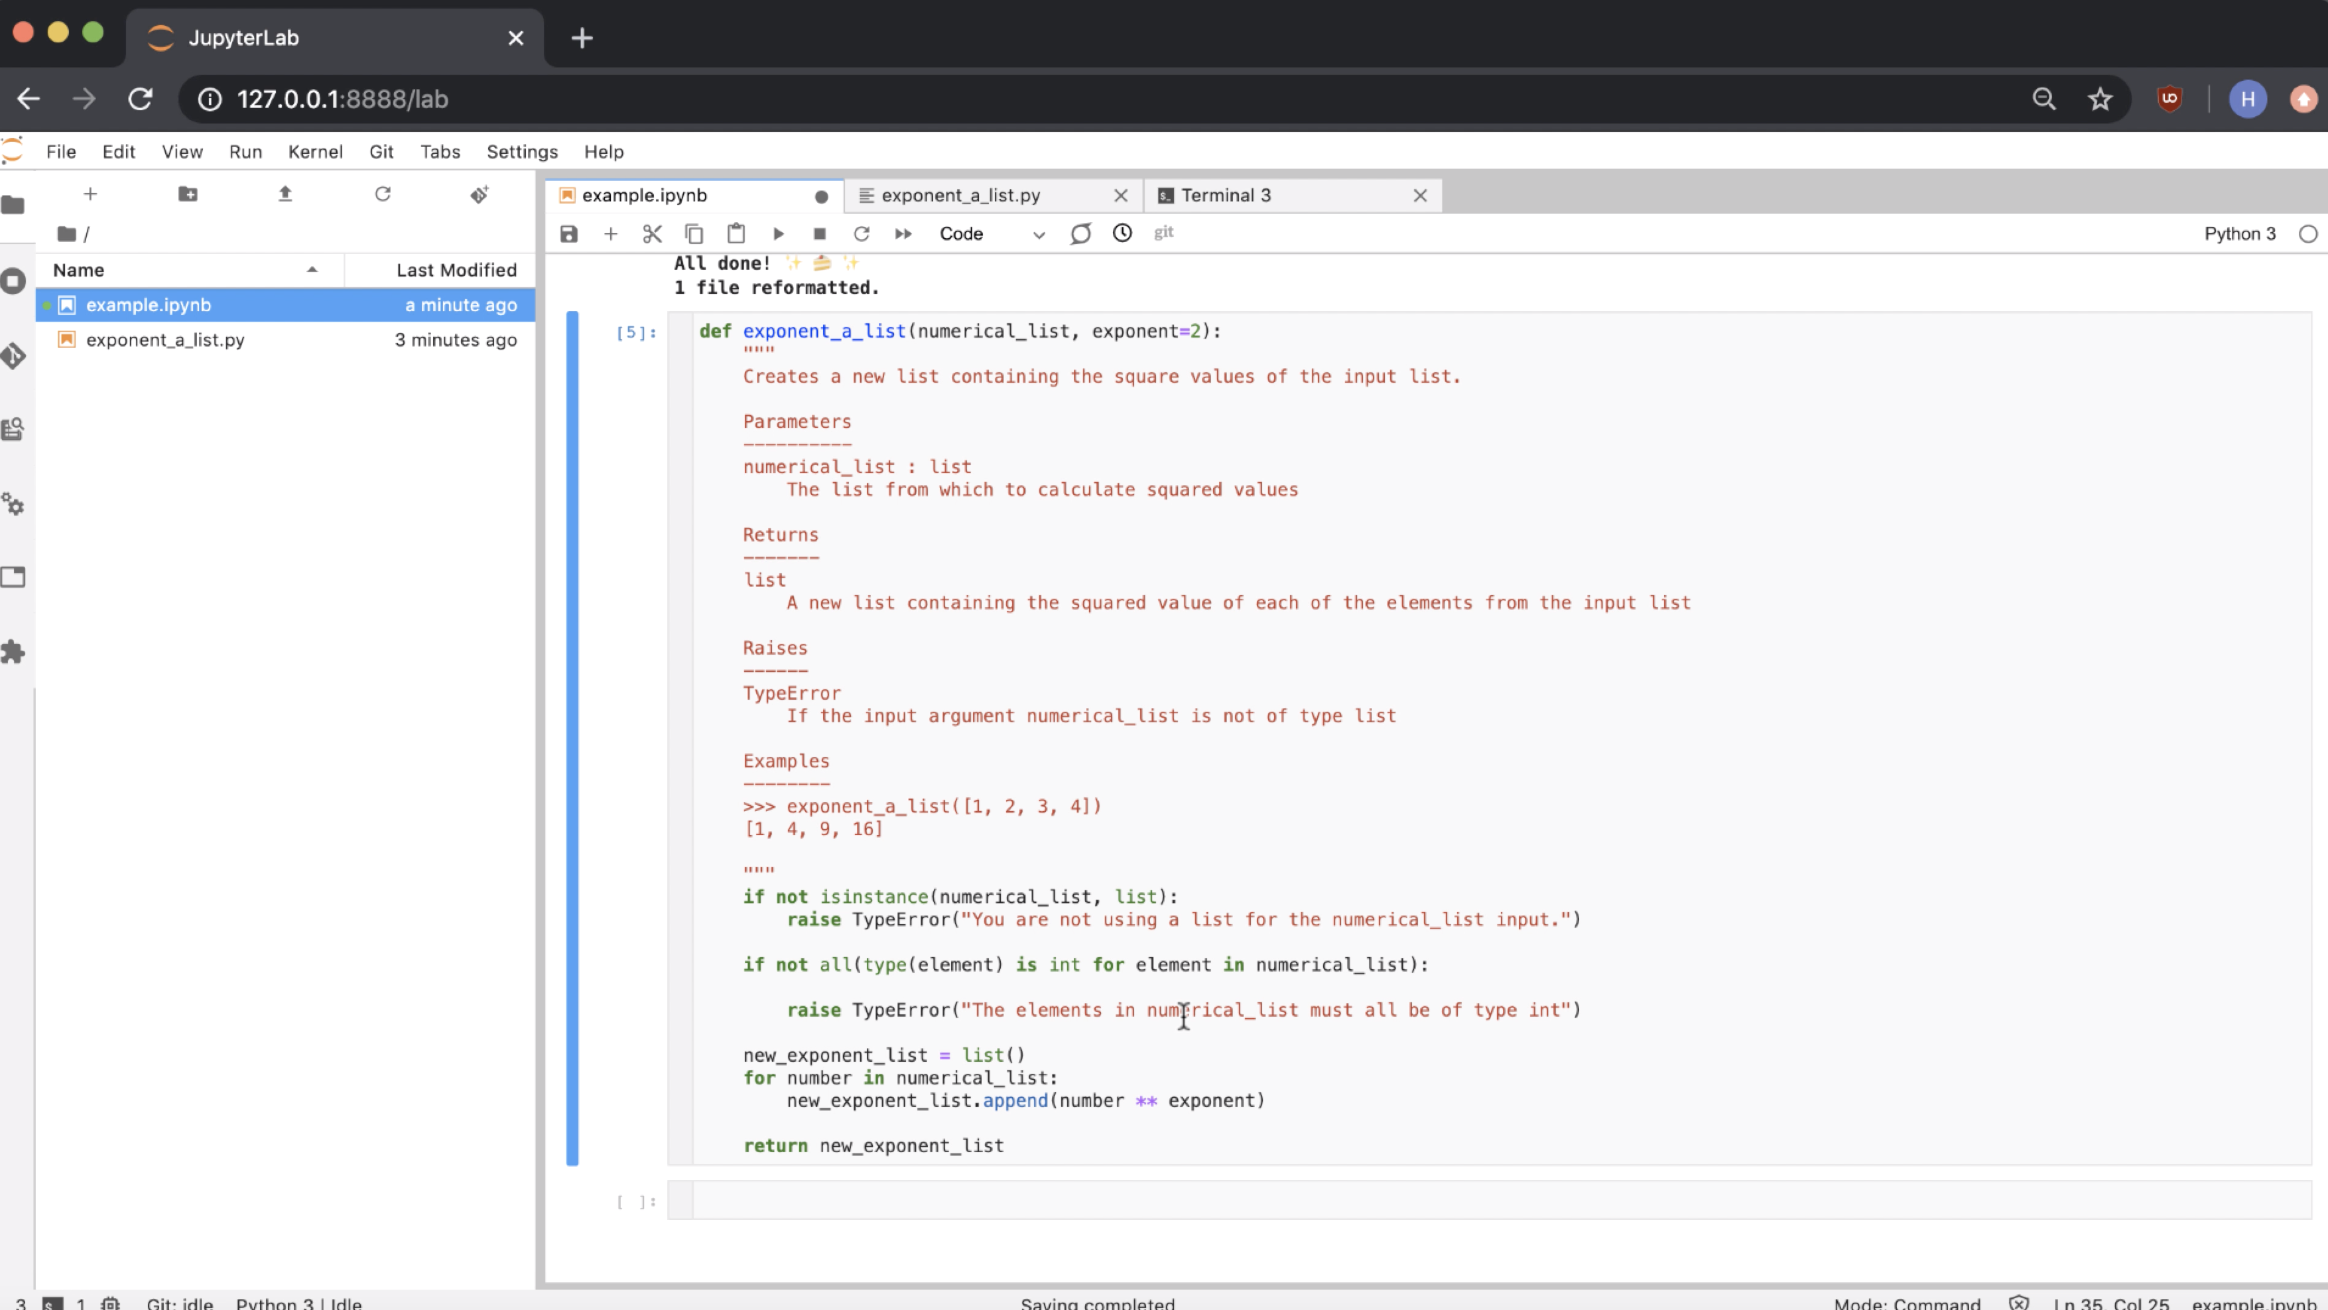The width and height of the screenshot is (2328, 1310).
Task: Restart kernel and run all cells
Action: pos(903,234)
